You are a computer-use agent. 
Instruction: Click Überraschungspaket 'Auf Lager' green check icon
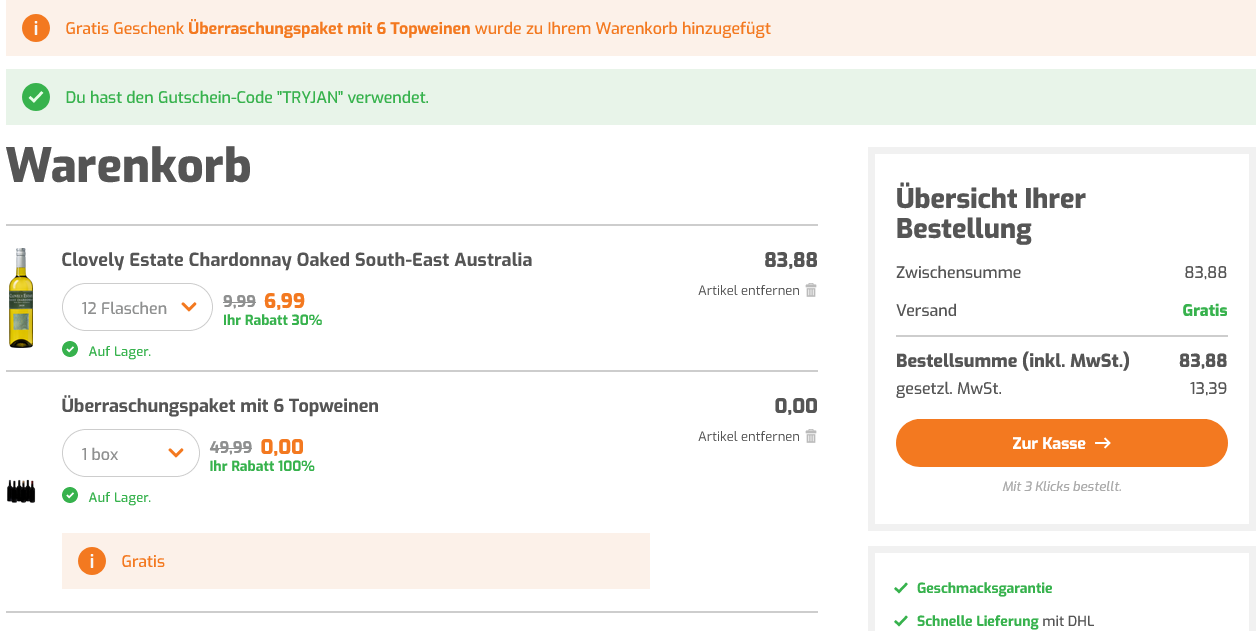pos(70,496)
